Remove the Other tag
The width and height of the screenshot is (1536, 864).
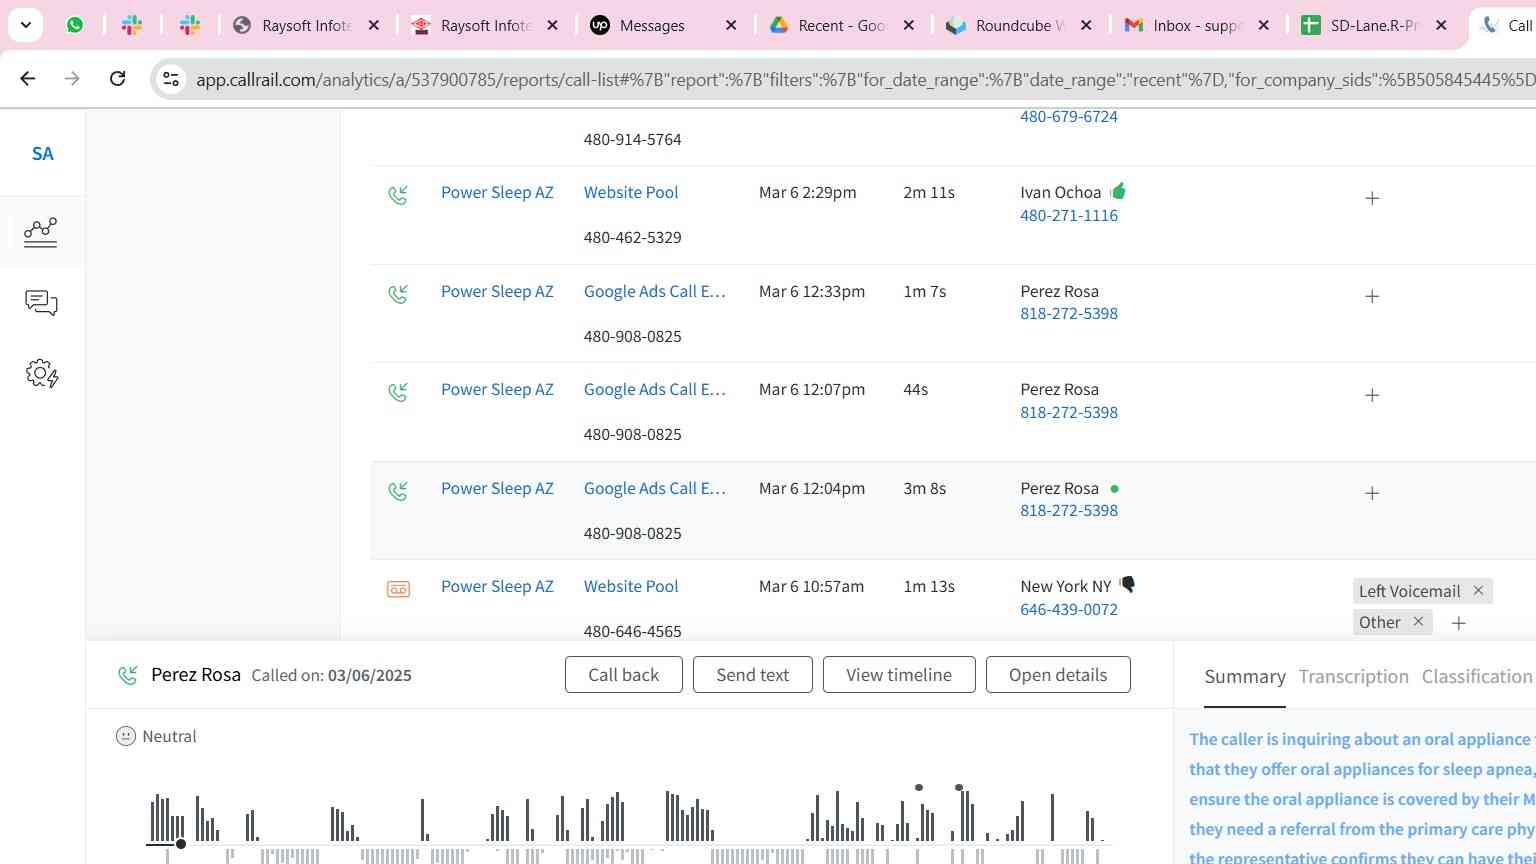[1418, 622]
